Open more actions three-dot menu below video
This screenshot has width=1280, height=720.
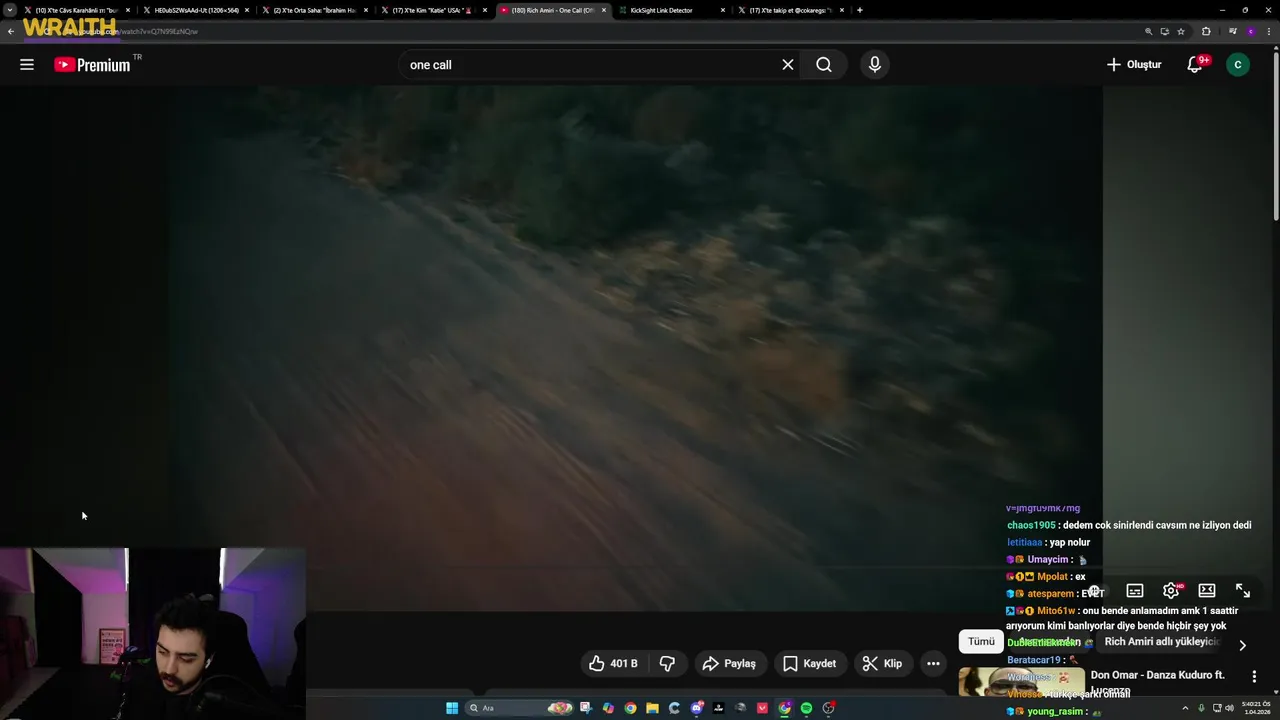pos(933,663)
